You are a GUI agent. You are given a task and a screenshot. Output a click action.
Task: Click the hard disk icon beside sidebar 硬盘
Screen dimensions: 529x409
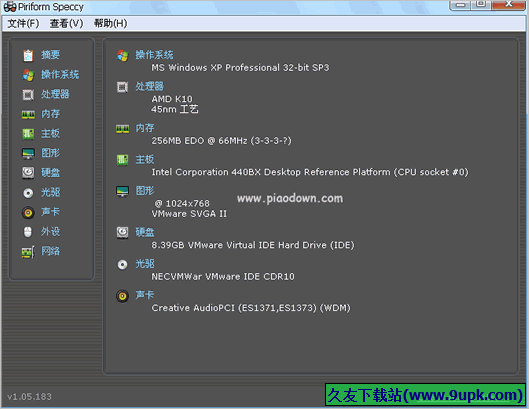coord(28,173)
